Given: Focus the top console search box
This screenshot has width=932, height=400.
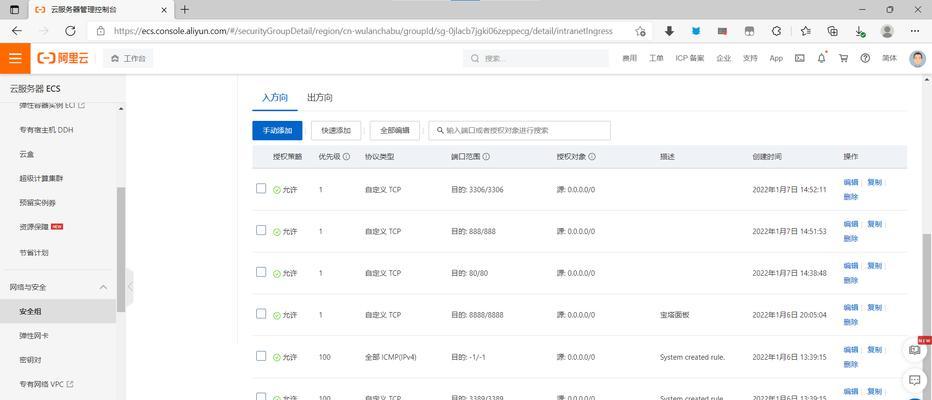Looking at the screenshot, I should click(536, 58).
